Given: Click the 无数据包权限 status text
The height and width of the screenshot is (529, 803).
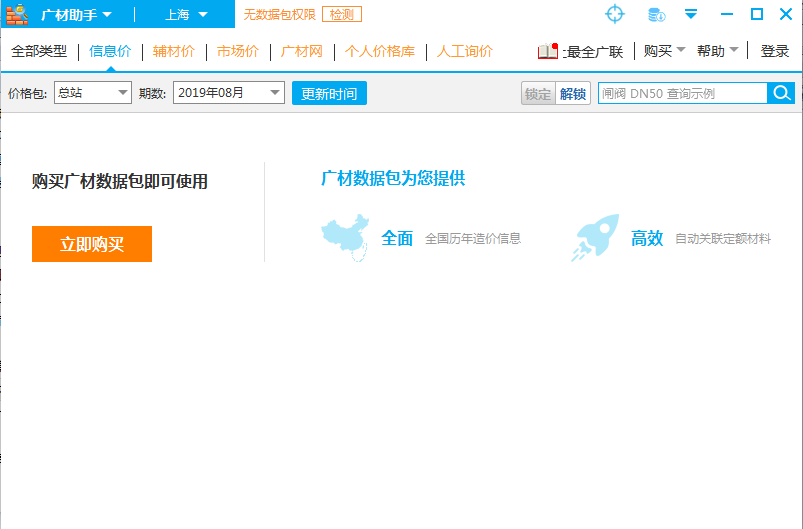Looking at the screenshot, I should [279, 14].
